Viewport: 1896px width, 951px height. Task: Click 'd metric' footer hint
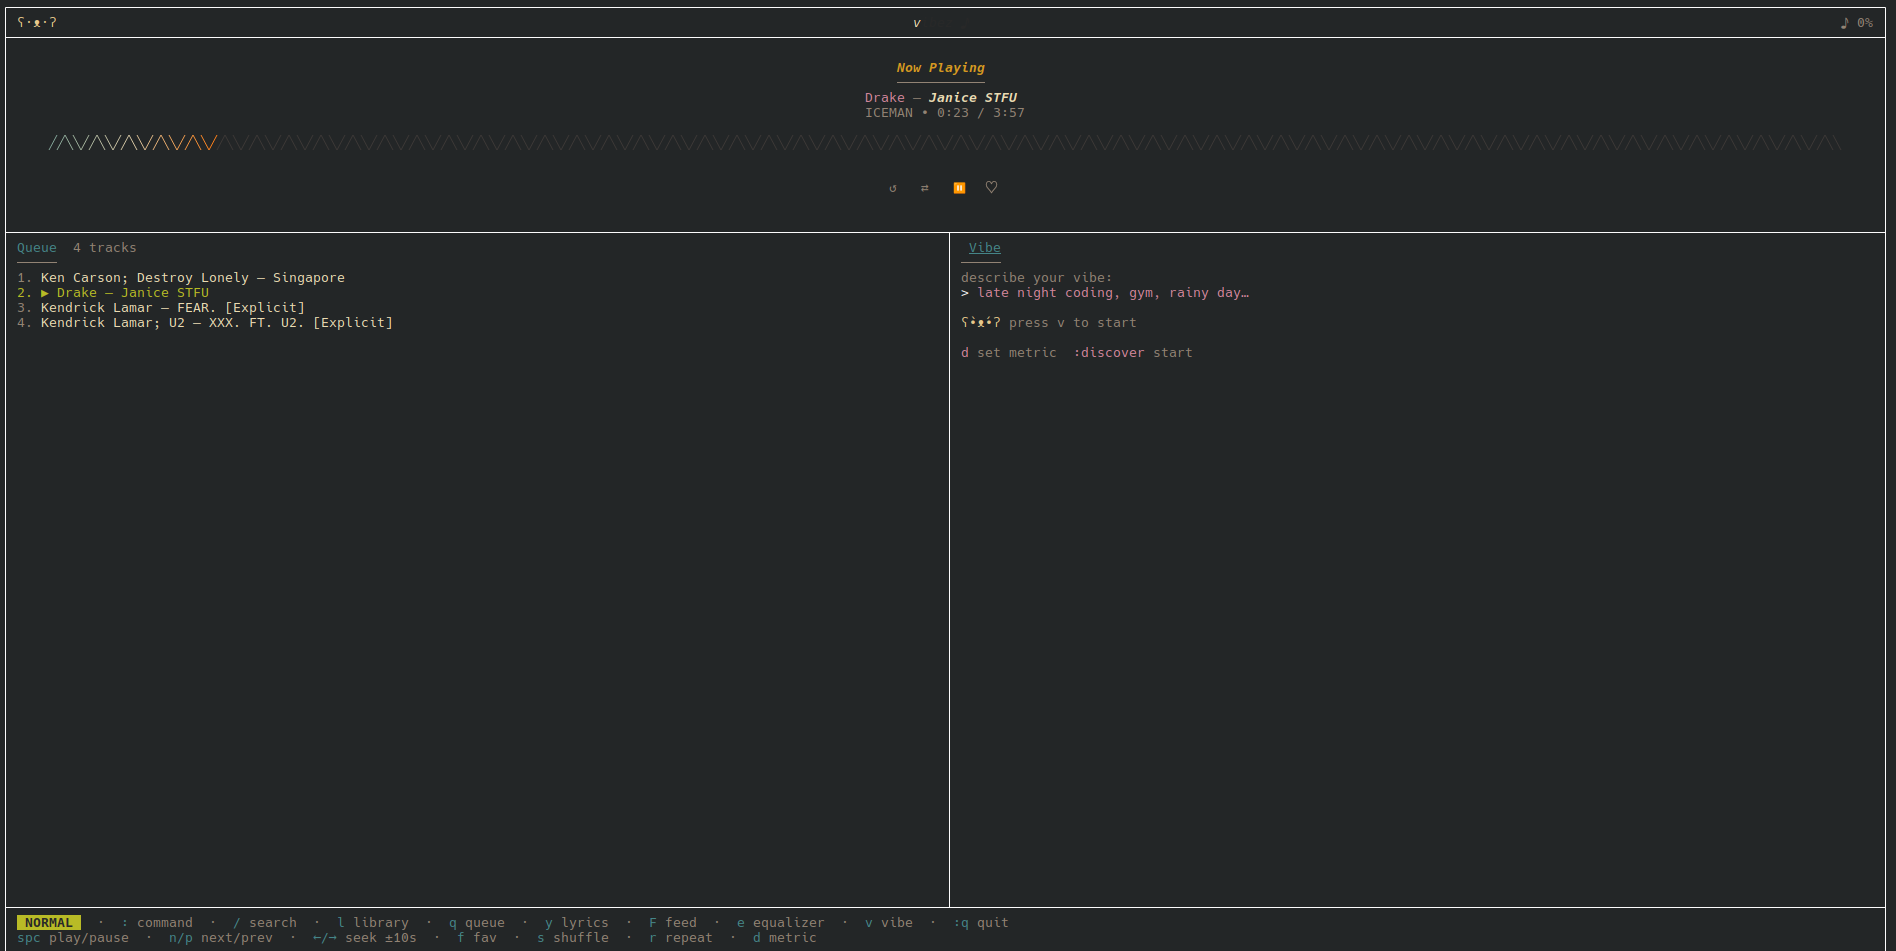pyautogui.click(x=785, y=938)
